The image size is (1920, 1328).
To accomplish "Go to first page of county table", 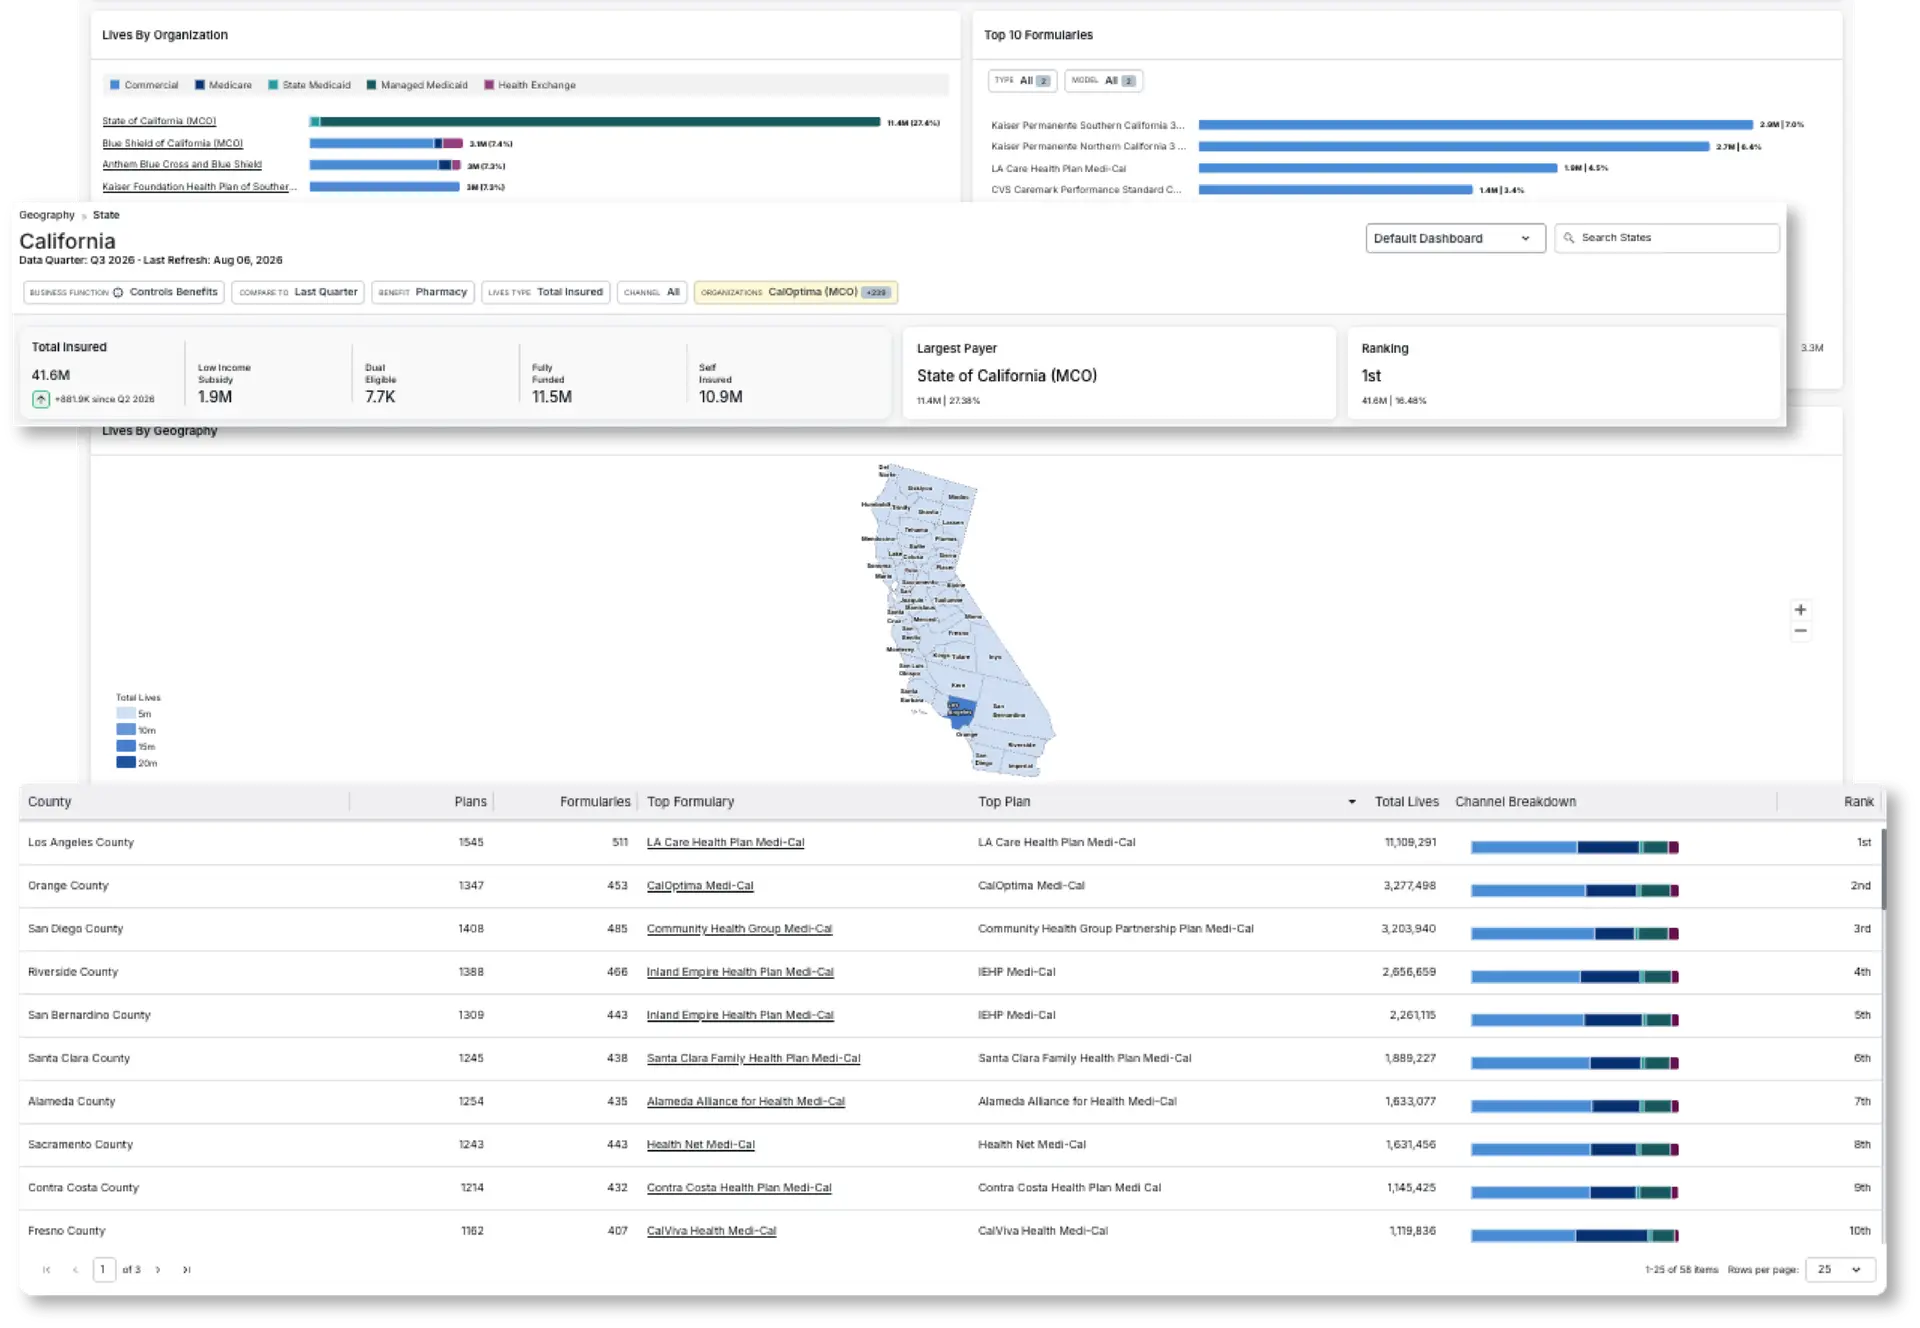I will (x=46, y=1269).
